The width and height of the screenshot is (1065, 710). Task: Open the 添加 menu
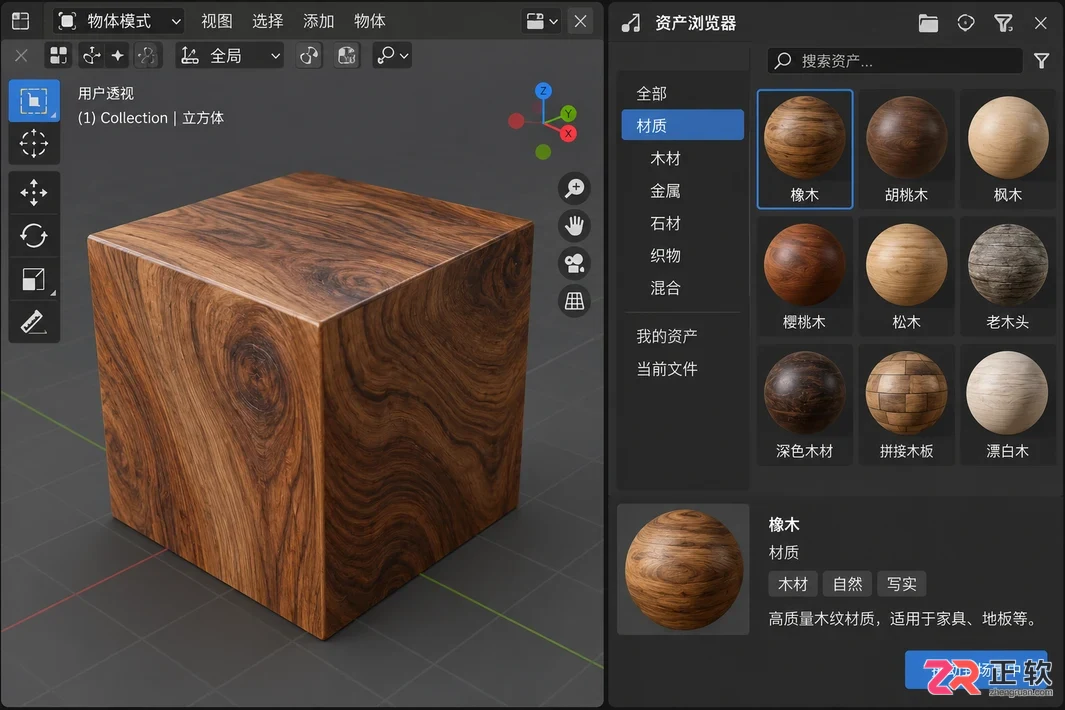pyautogui.click(x=319, y=22)
